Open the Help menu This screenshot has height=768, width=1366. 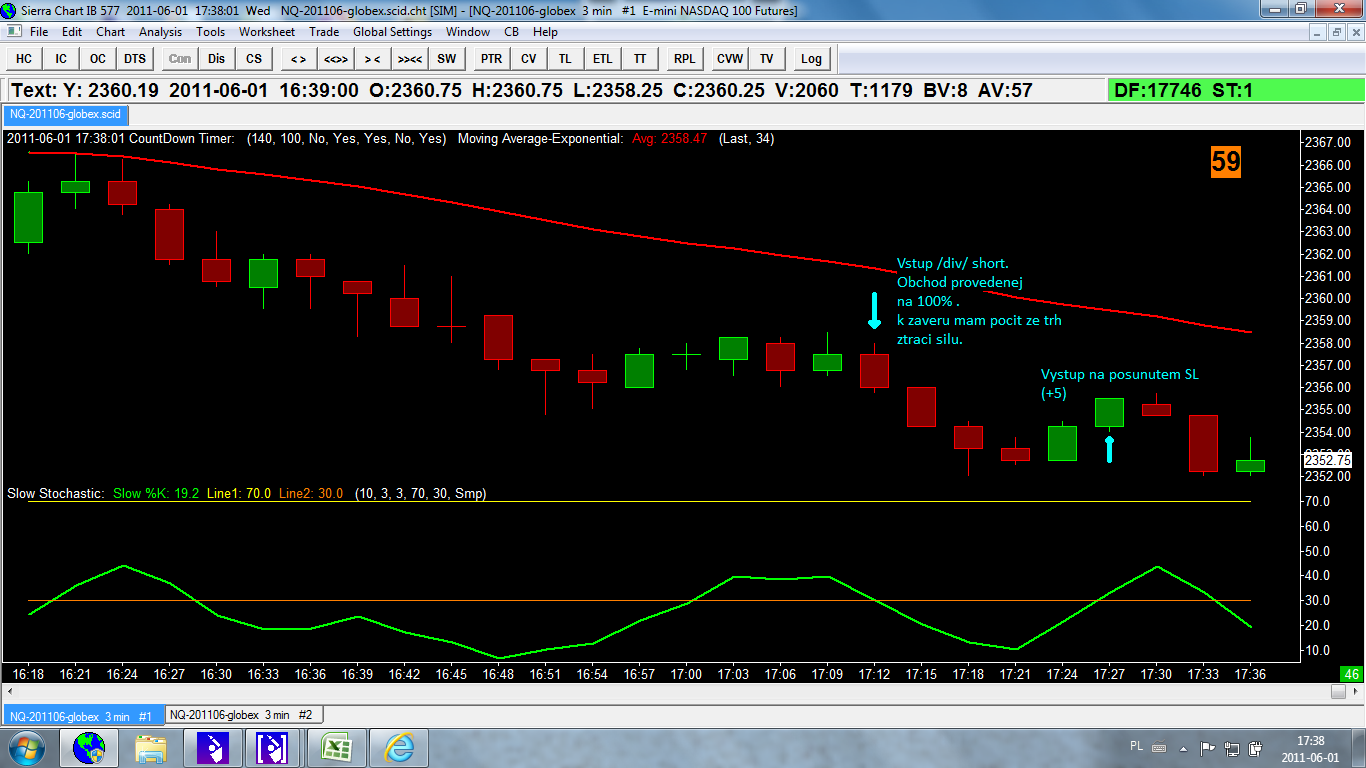pos(545,31)
